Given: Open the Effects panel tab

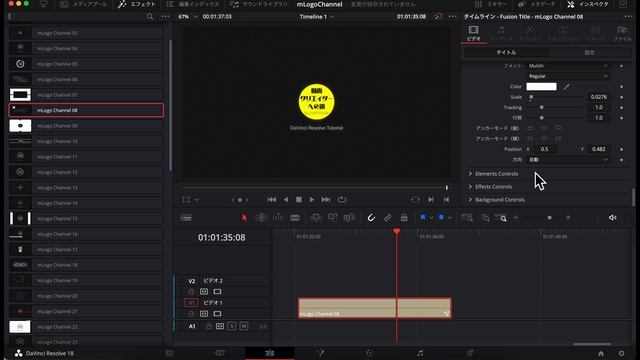Looking at the screenshot, I should click(137, 4).
